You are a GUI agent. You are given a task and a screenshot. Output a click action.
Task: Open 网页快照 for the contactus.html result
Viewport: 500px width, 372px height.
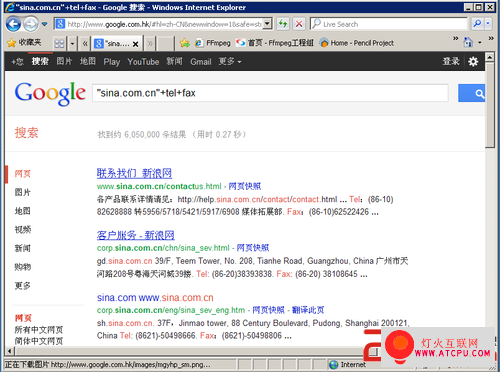point(245,186)
